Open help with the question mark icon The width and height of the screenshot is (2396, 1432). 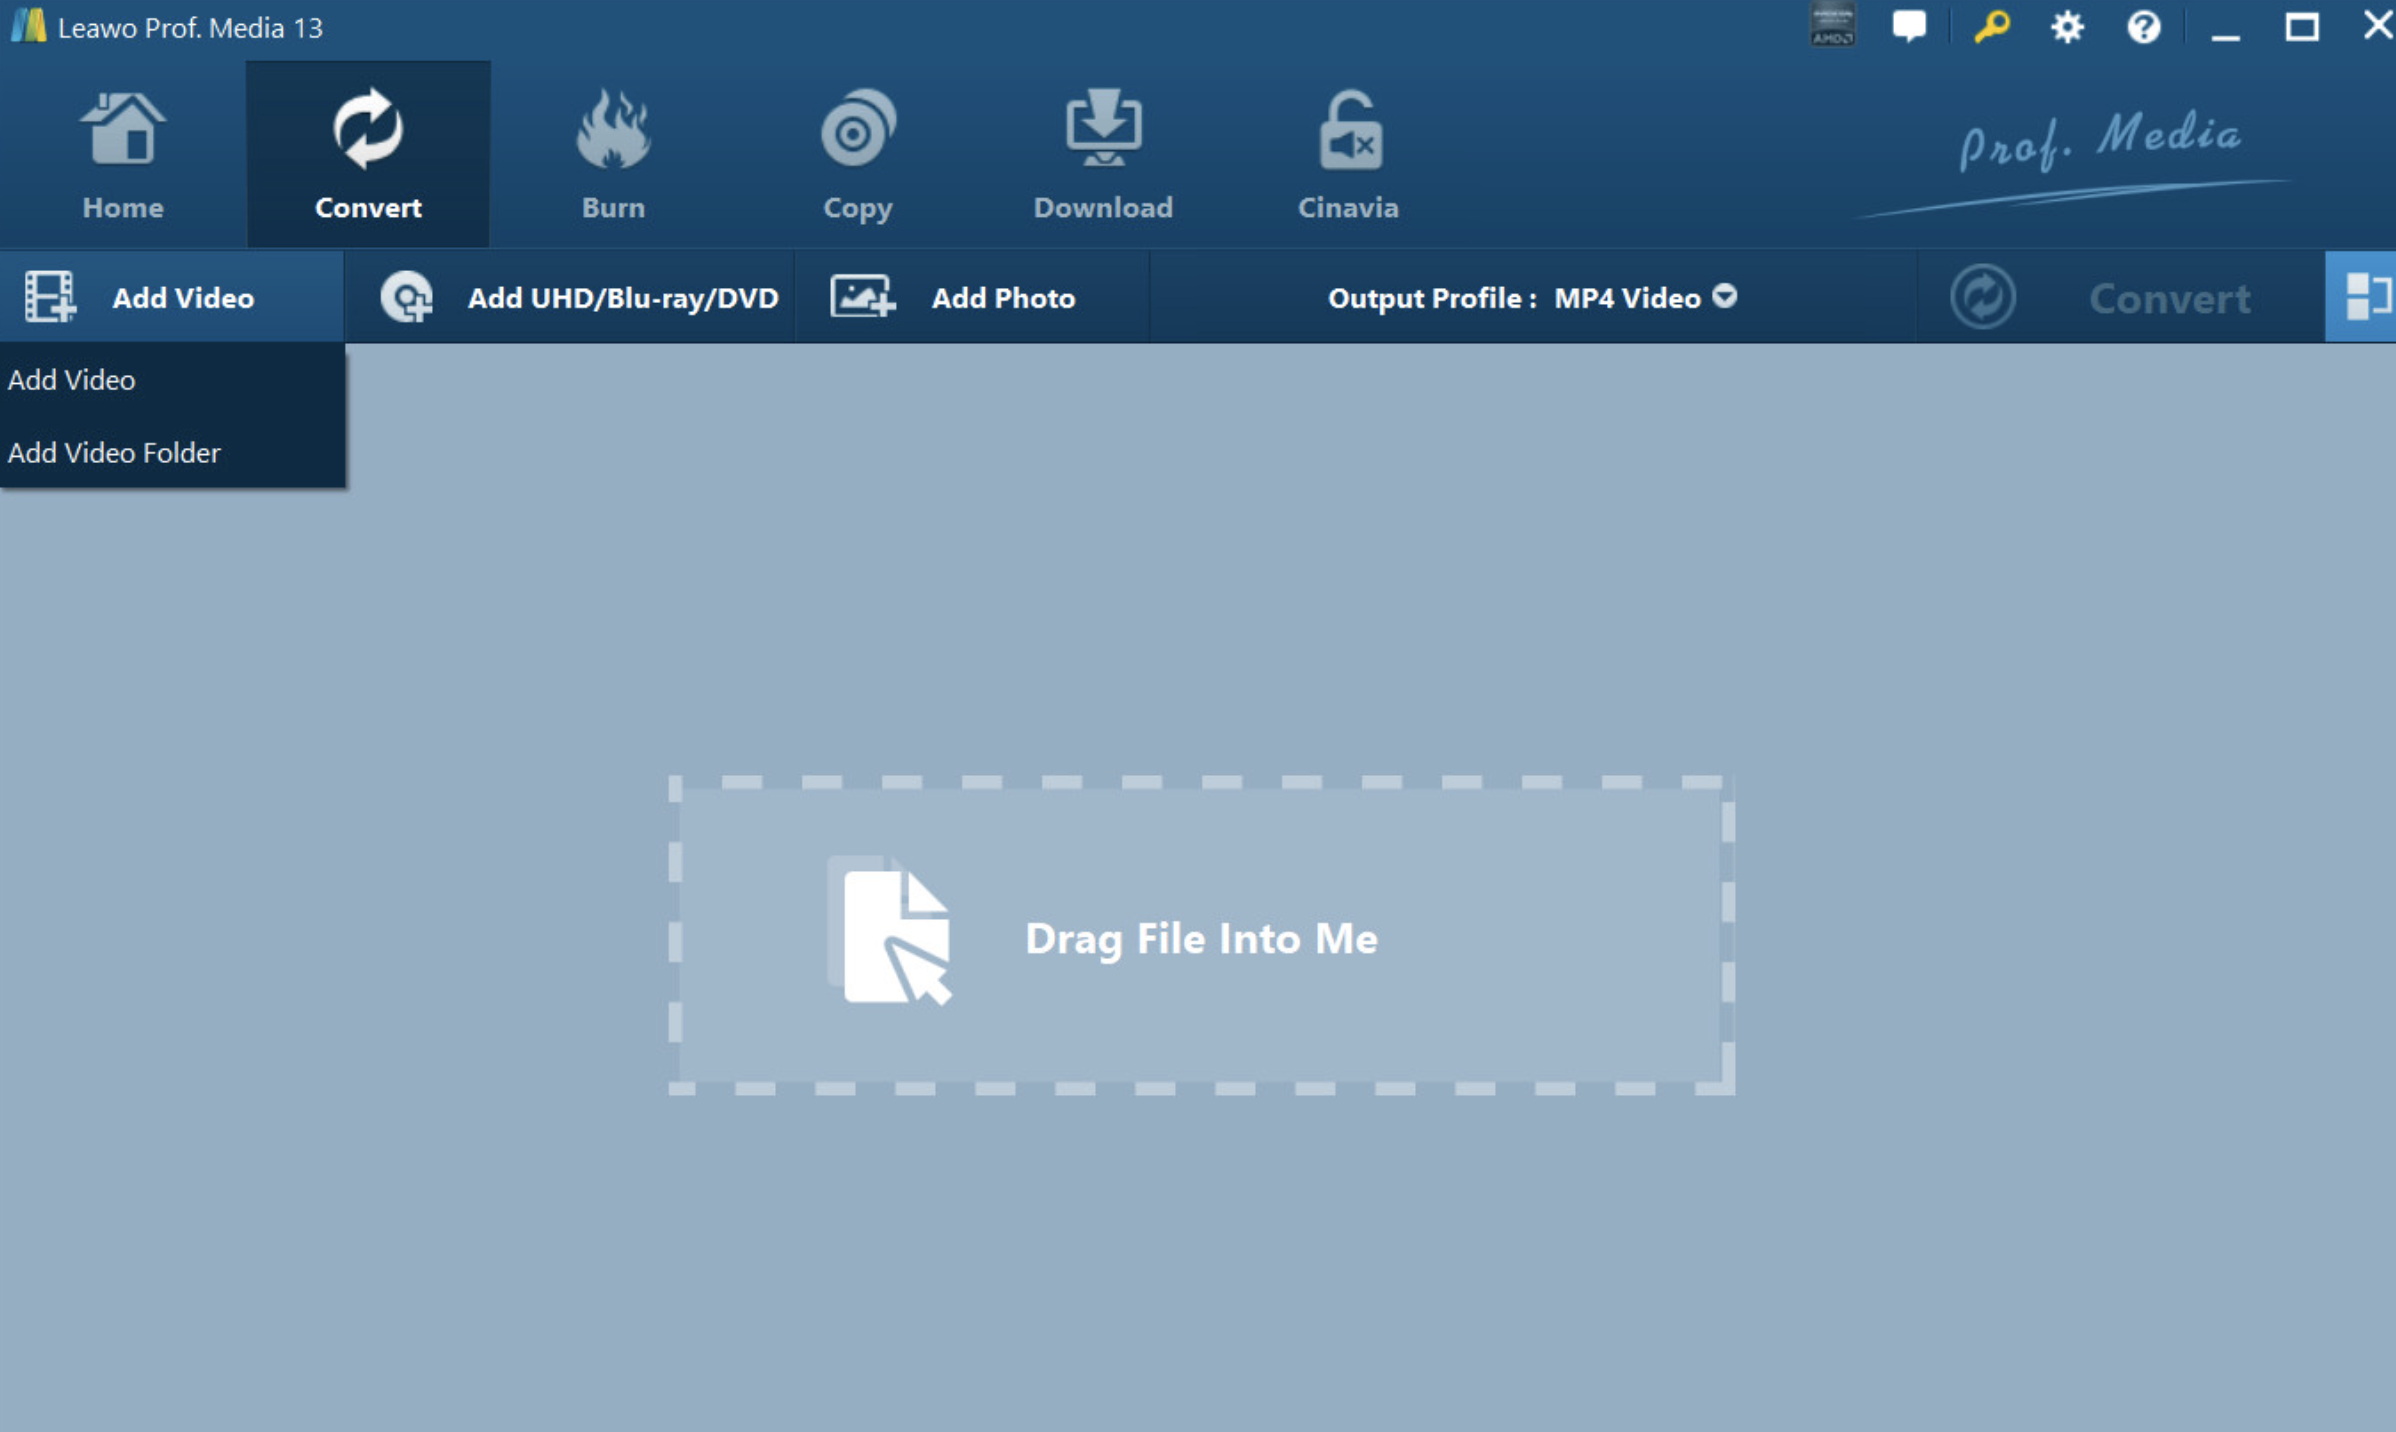[x=2143, y=26]
